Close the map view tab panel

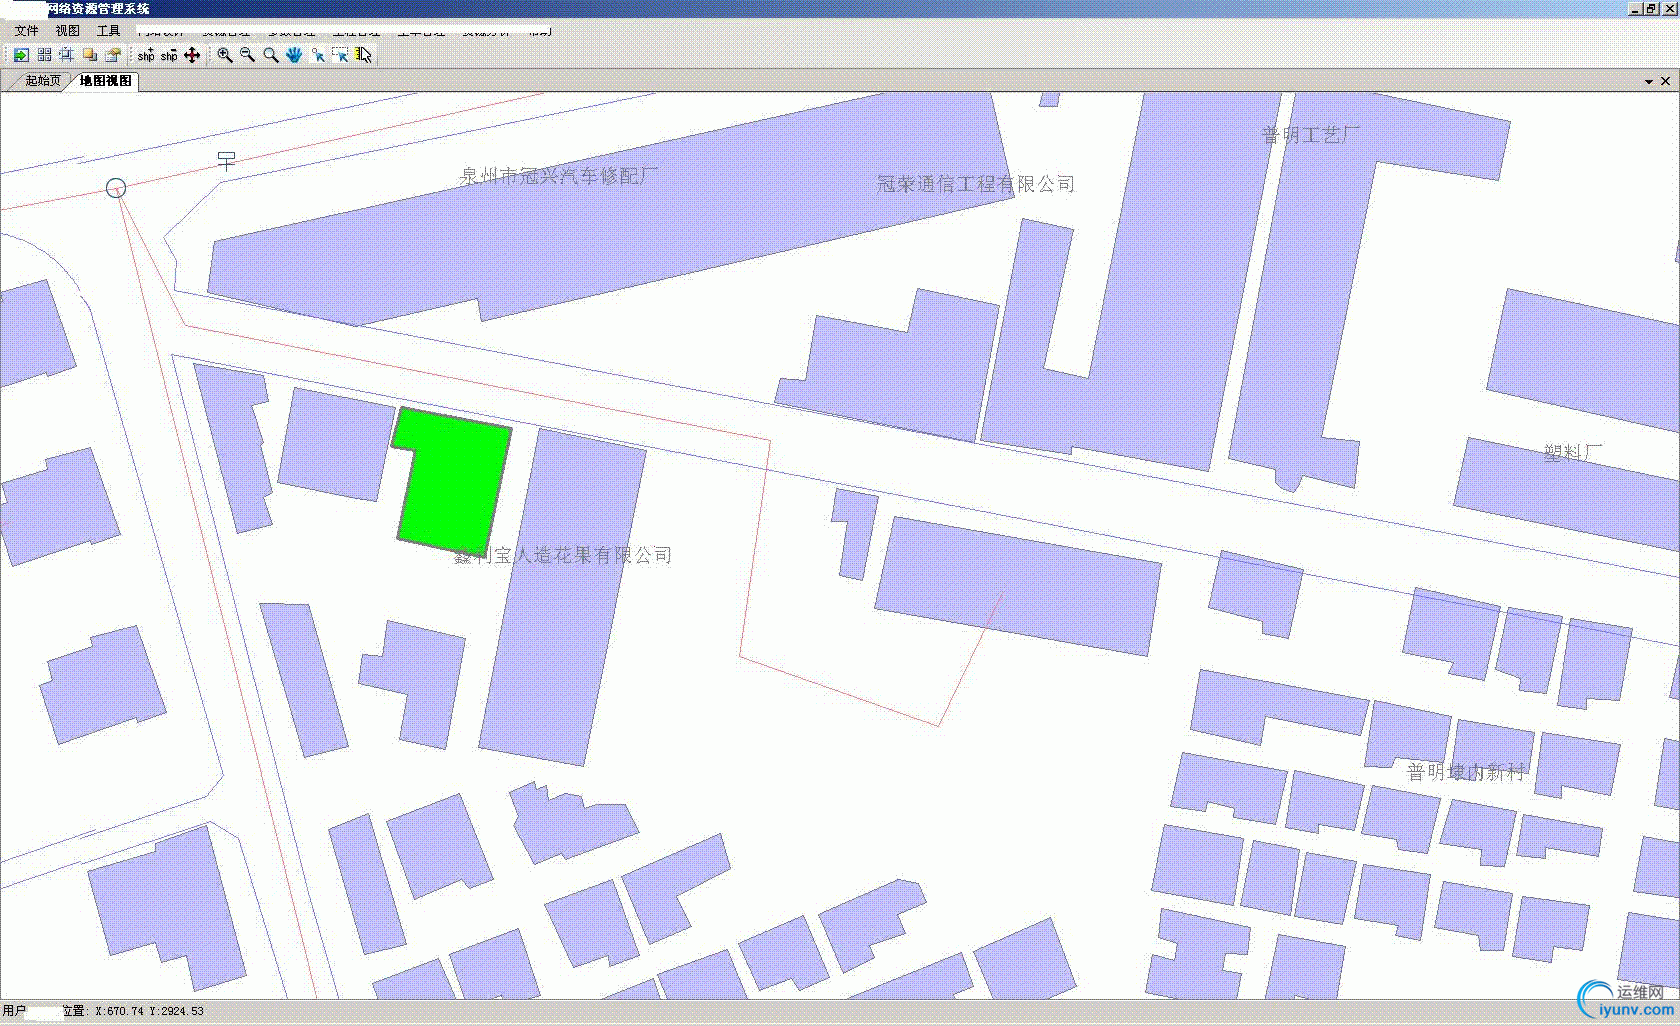[x=1665, y=81]
